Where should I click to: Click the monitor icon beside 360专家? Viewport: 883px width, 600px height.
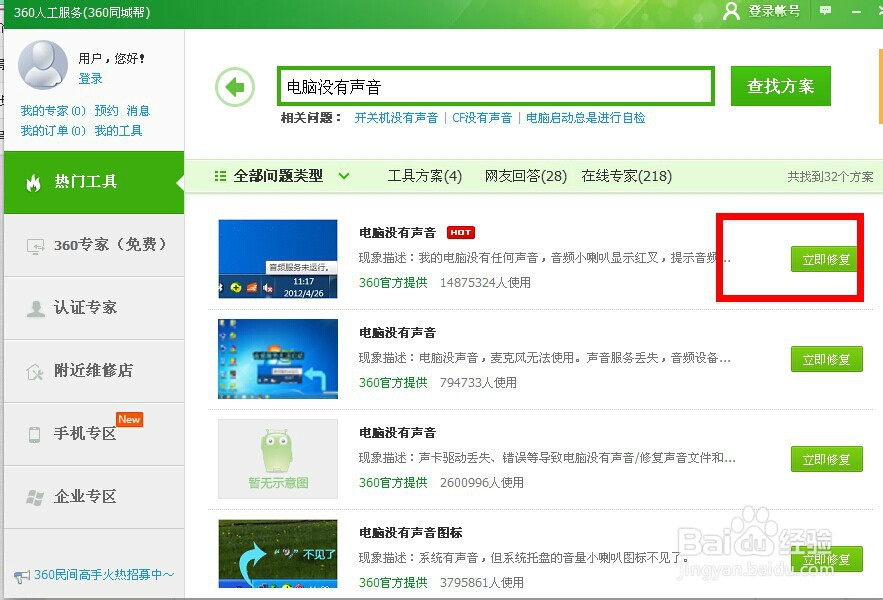(35, 246)
